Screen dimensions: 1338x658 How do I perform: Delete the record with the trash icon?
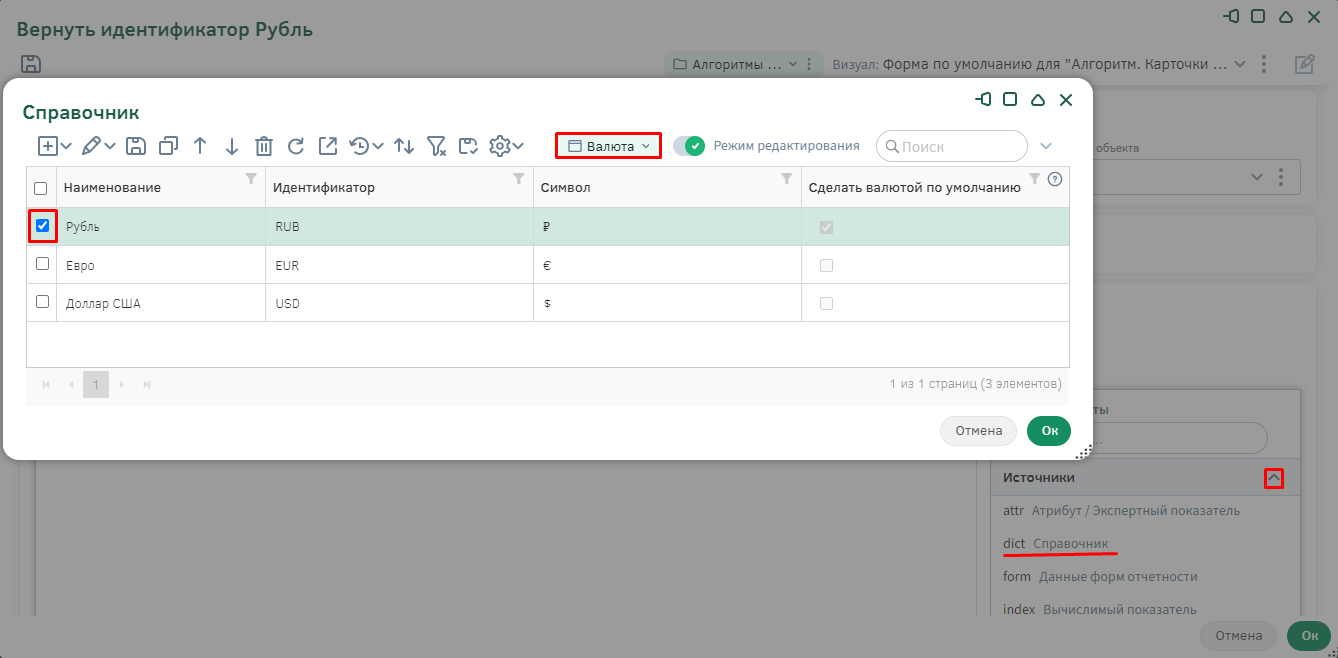pos(264,146)
